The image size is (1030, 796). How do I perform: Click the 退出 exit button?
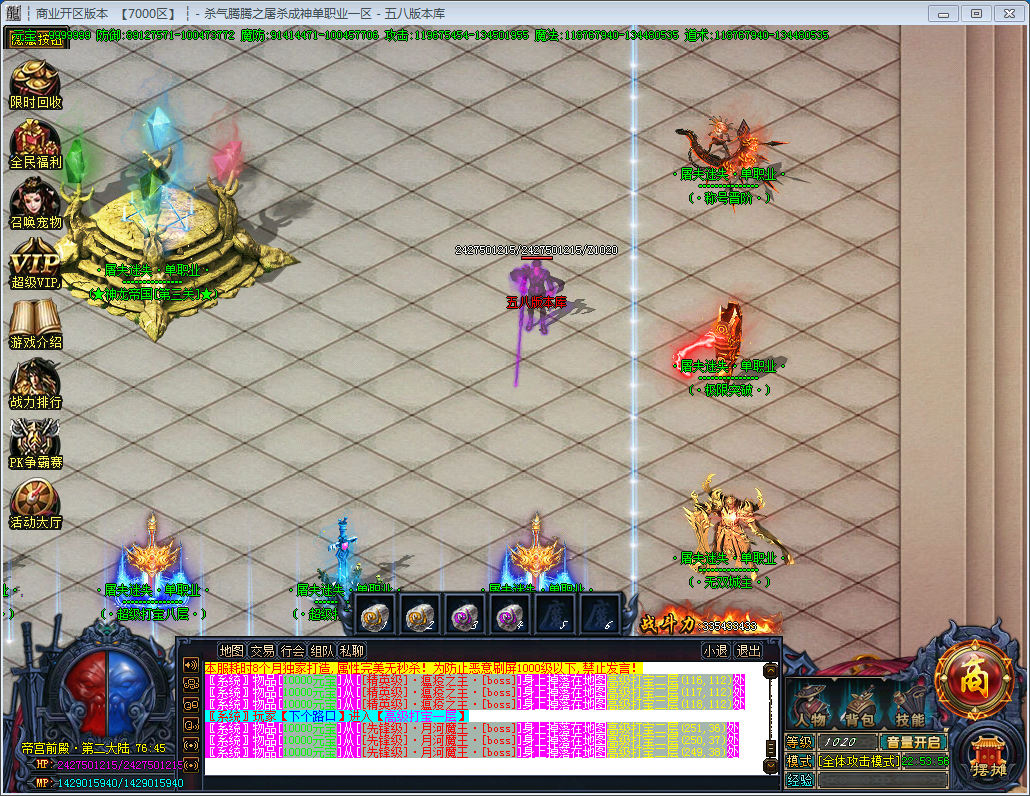[748, 651]
